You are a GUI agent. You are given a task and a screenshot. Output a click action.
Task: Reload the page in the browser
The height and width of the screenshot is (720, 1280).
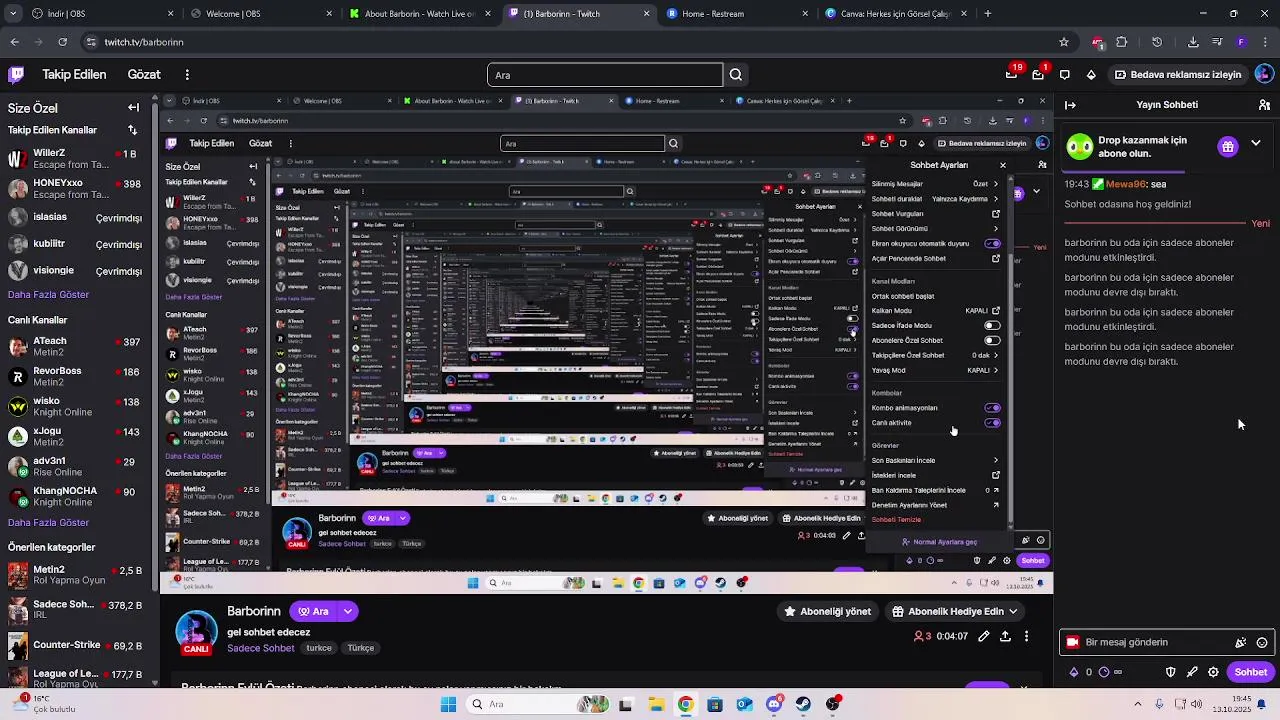click(62, 42)
